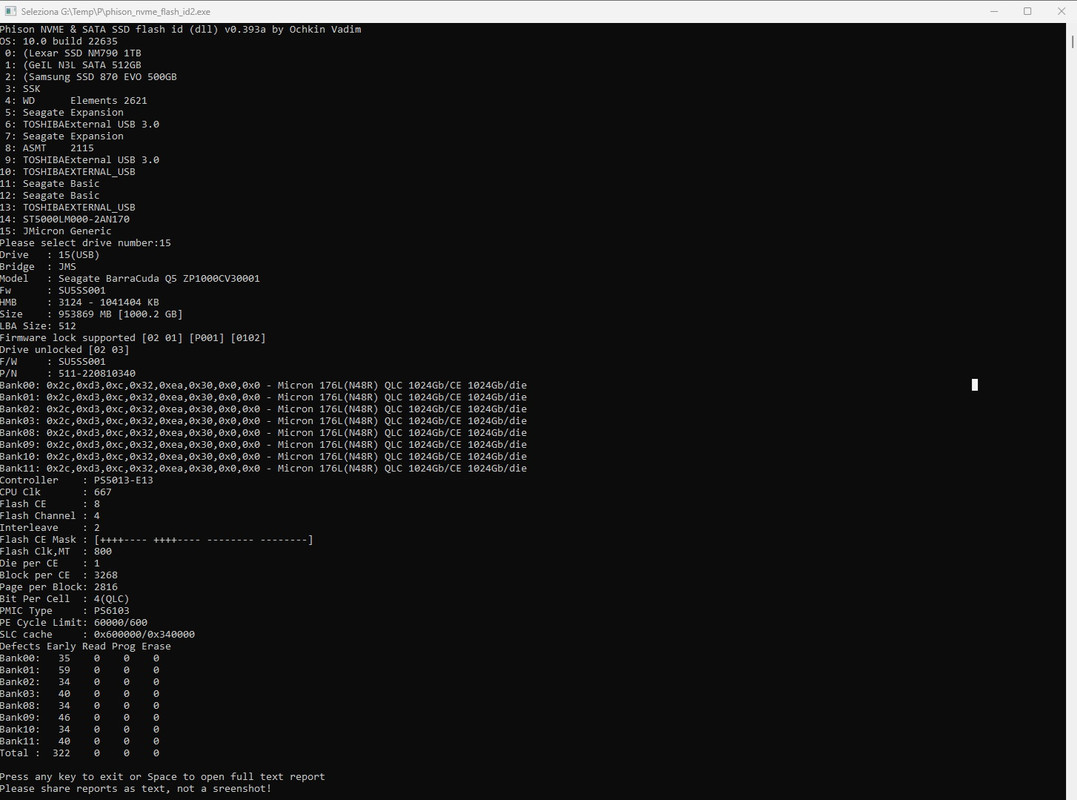Screen dimensions: 1077x800
Task: Click Bank01 defects row with 59
Action: 80,670
